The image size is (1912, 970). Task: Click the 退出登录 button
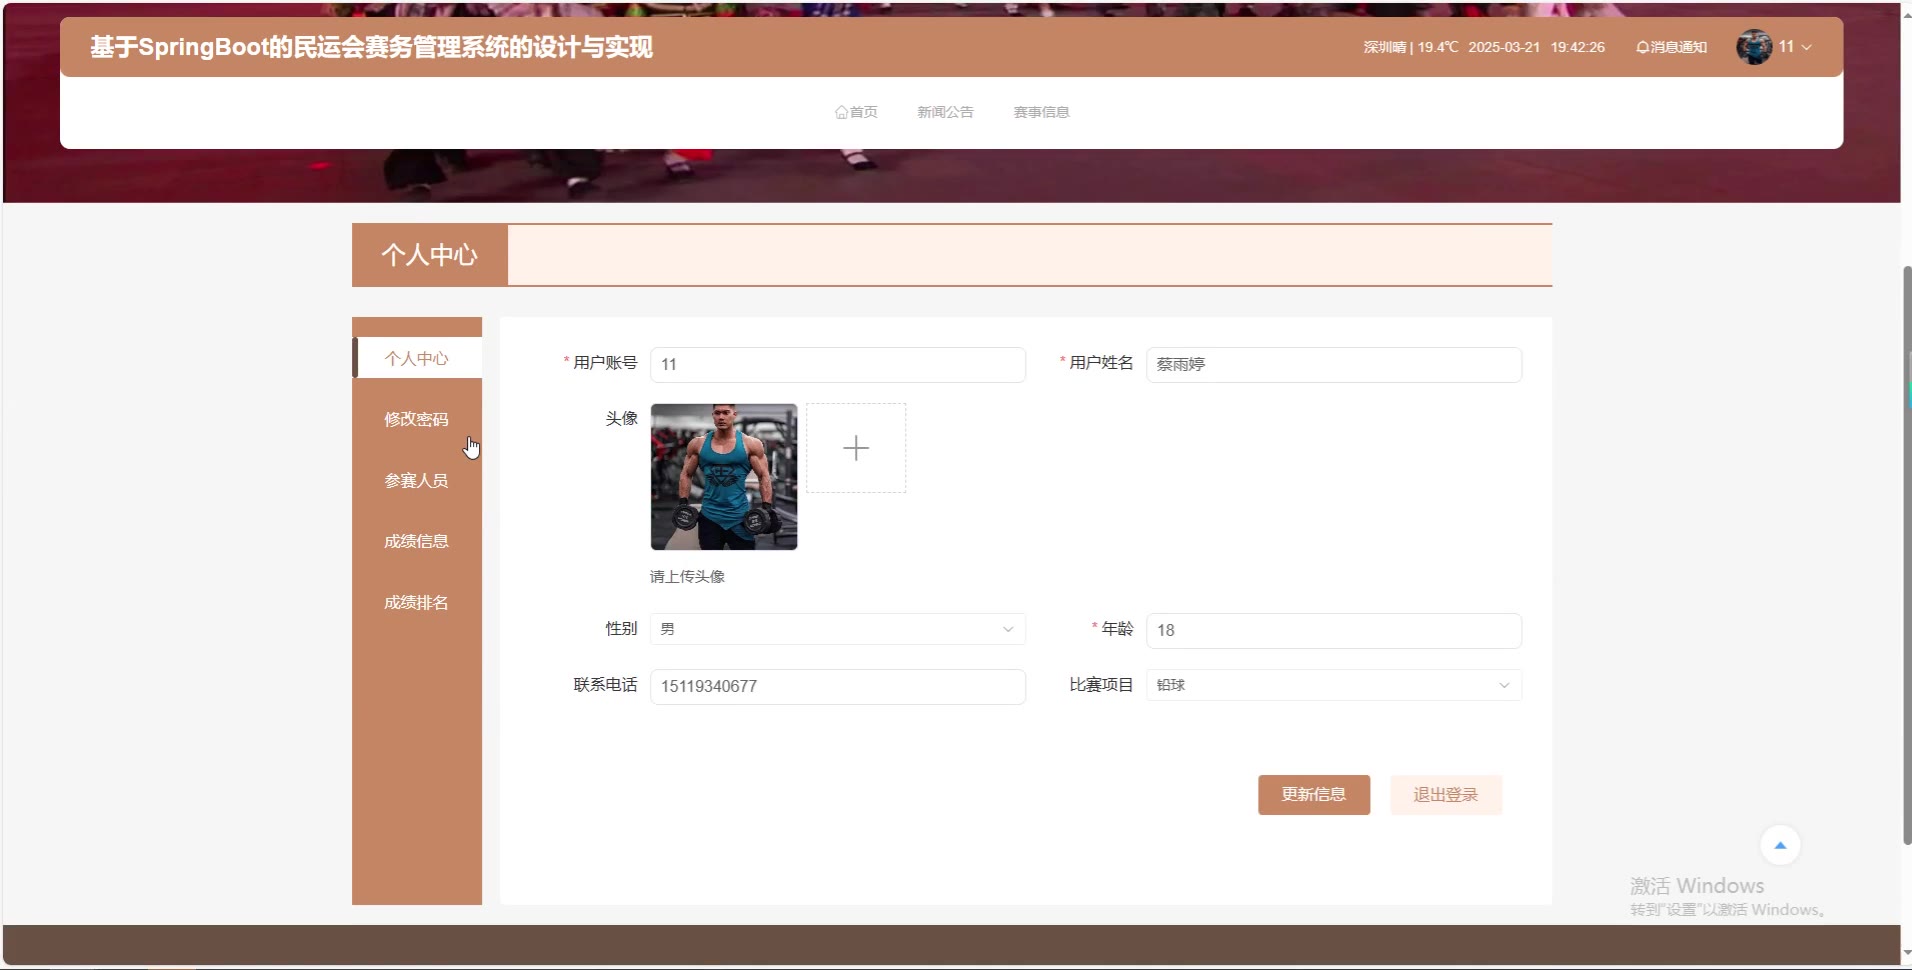point(1446,795)
